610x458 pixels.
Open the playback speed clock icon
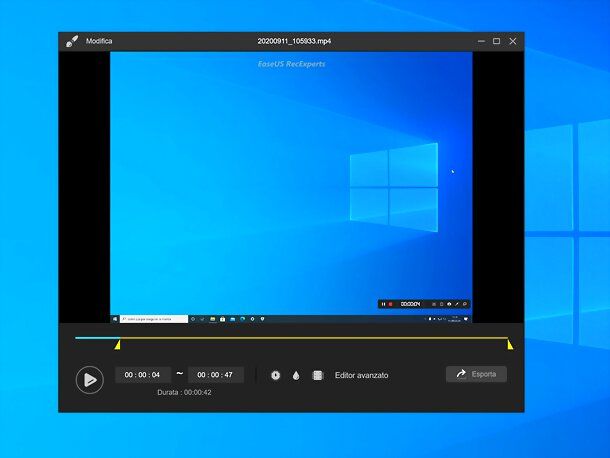(x=275, y=376)
